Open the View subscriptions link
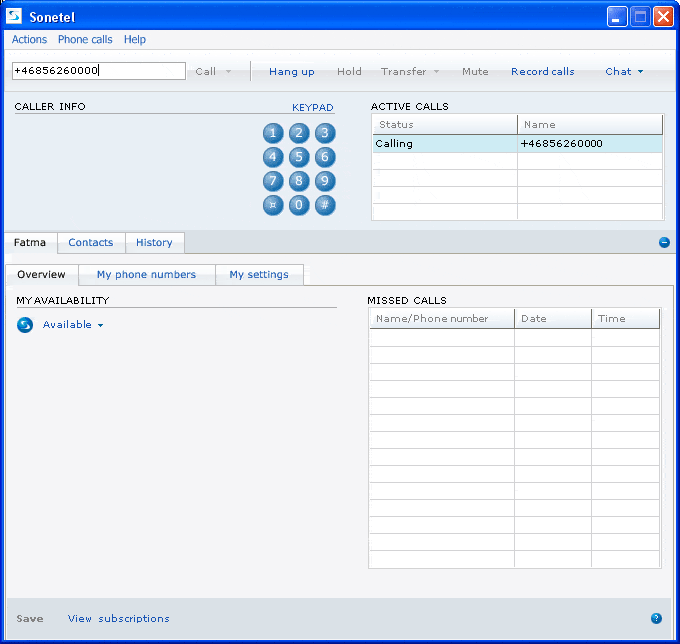Viewport: 680px width, 644px height. point(118,619)
